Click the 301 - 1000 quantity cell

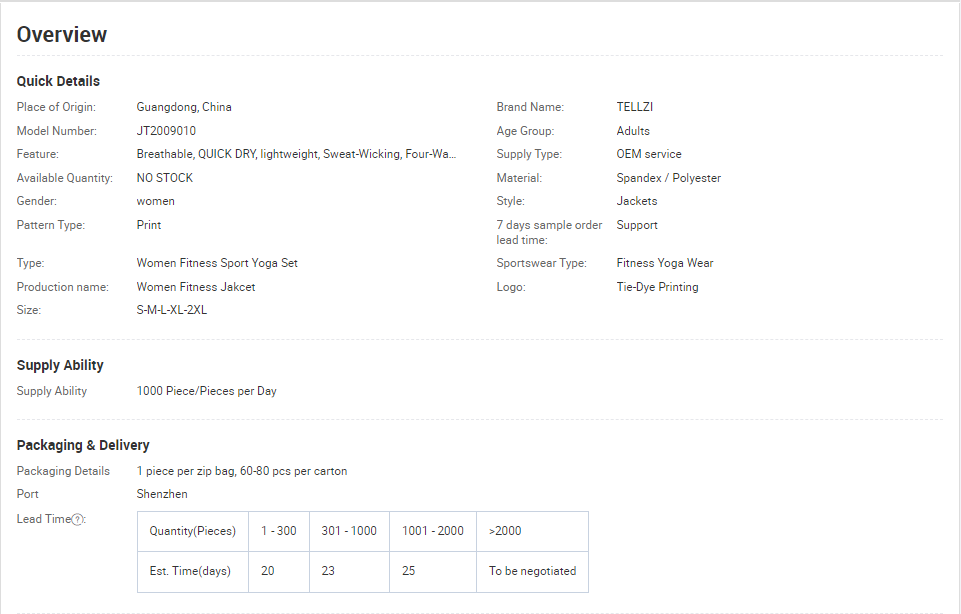pos(349,531)
